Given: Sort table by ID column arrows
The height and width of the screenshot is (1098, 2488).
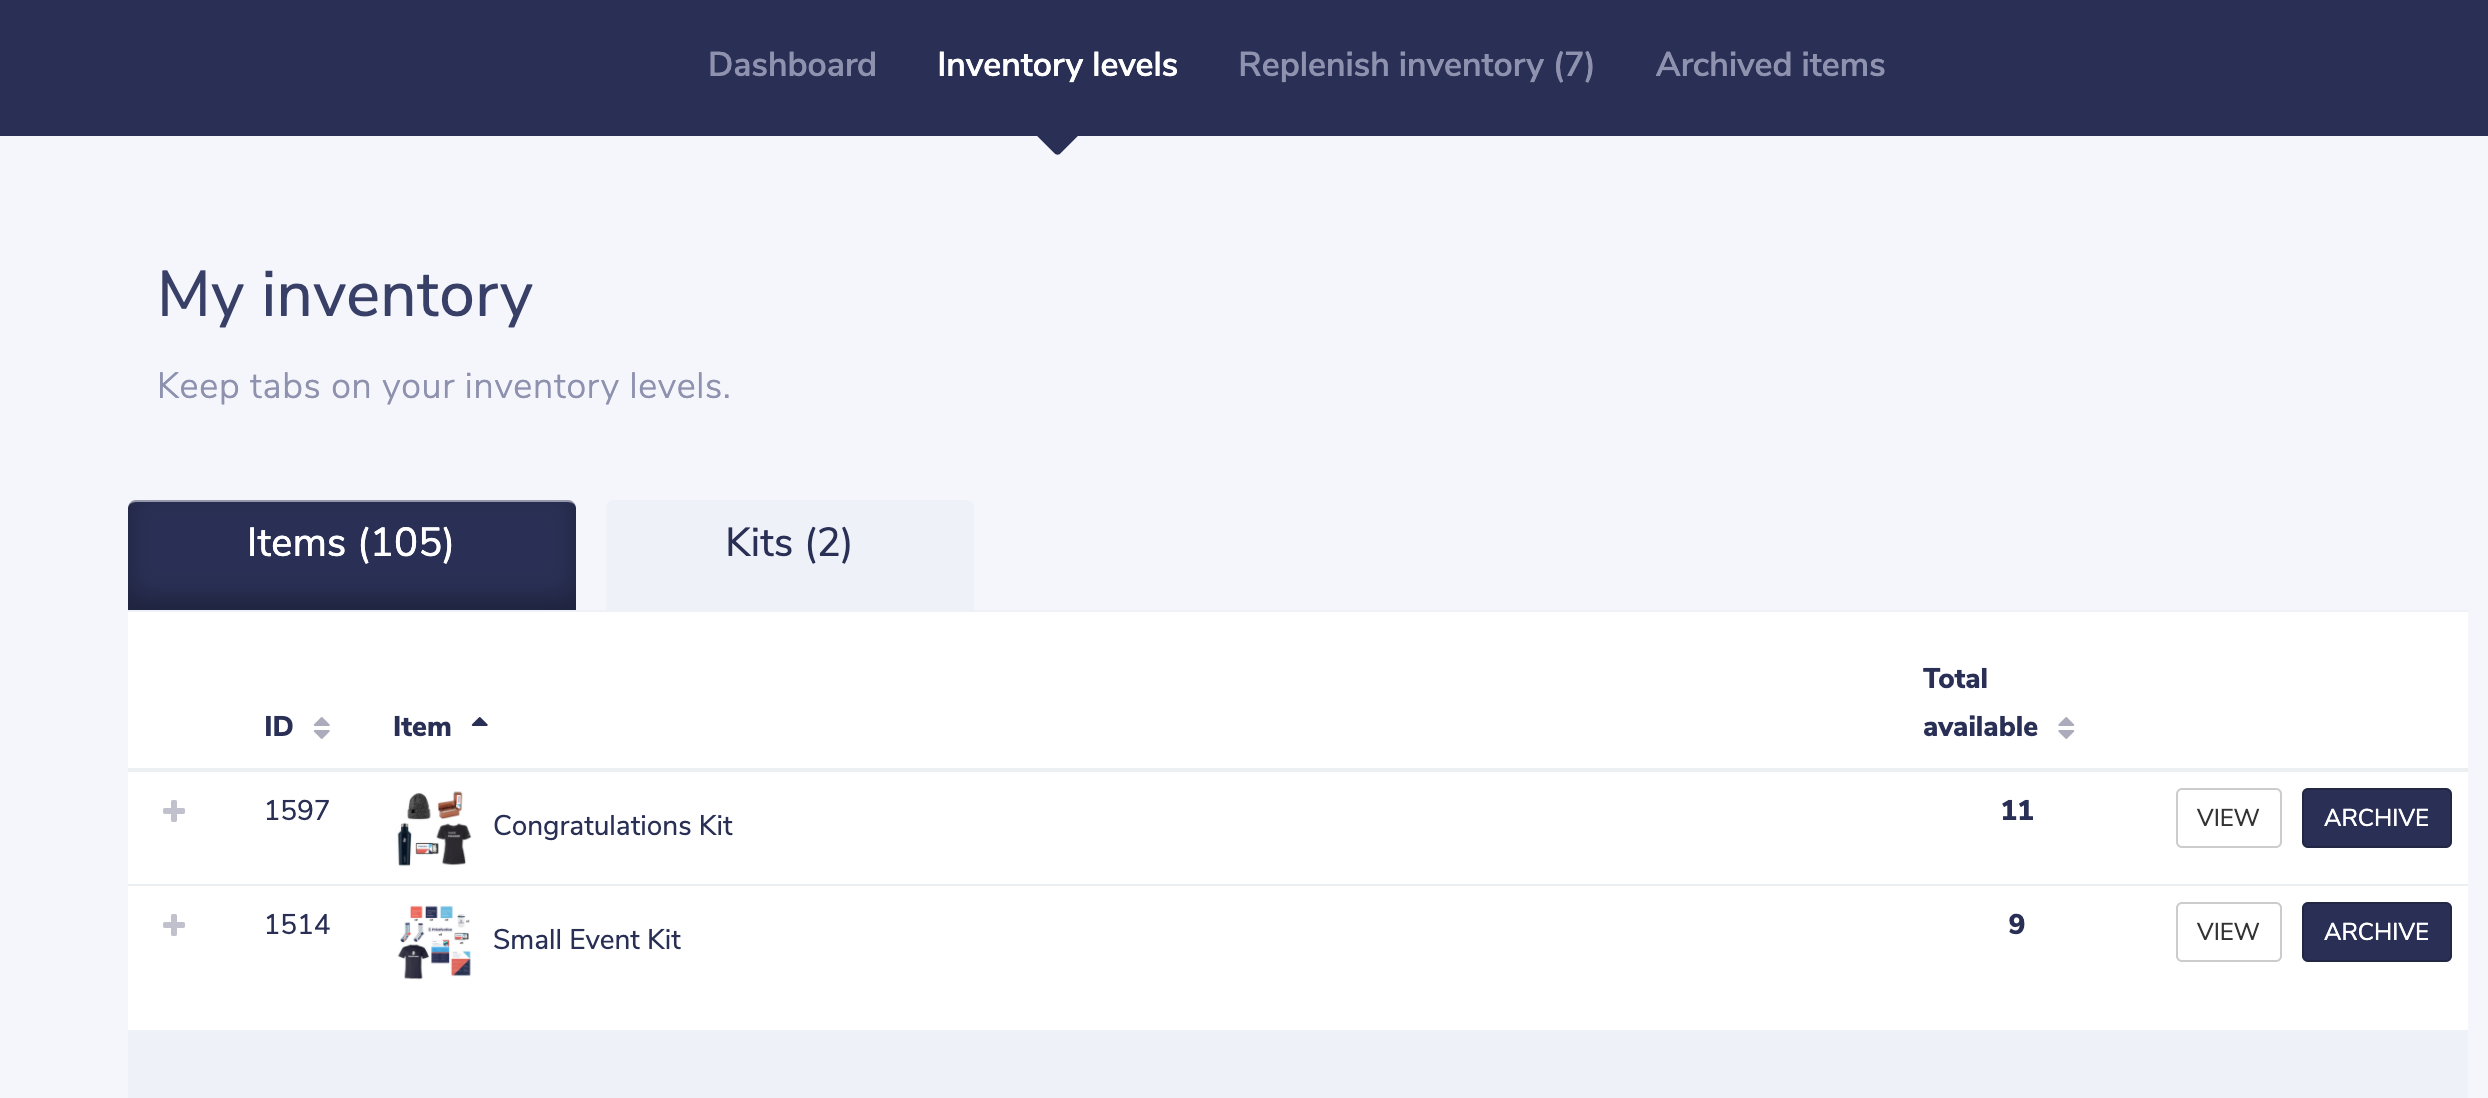Looking at the screenshot, I should point(321,728).
